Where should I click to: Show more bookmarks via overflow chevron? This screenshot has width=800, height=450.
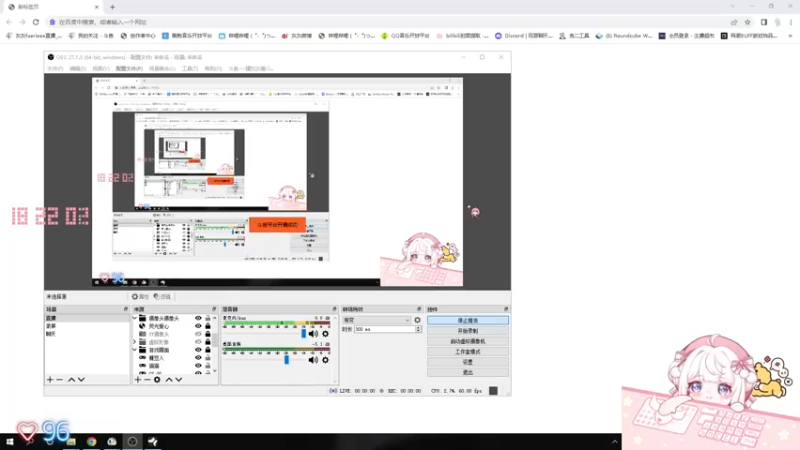[x=790, y=36]
